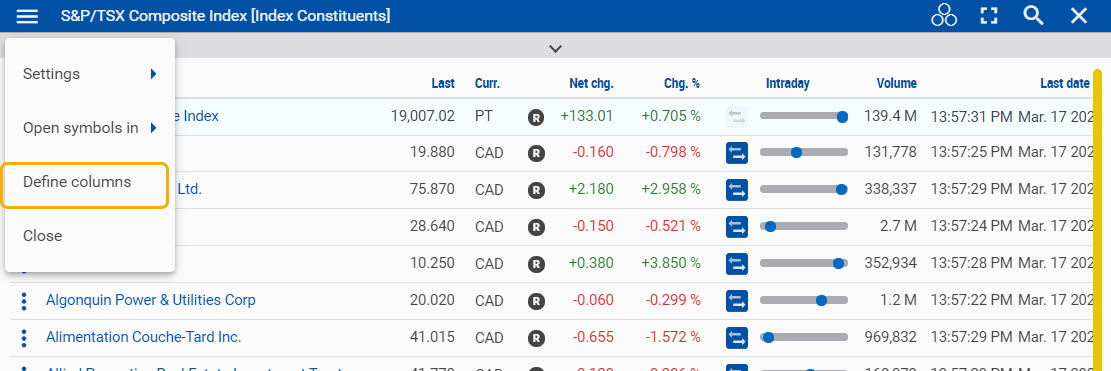Viewport: 1111px width, 371px height.
Task: Open the three-dot menu for Alimentation Couche-Tard
Action: pyautogui.click(x=24, y=338)
